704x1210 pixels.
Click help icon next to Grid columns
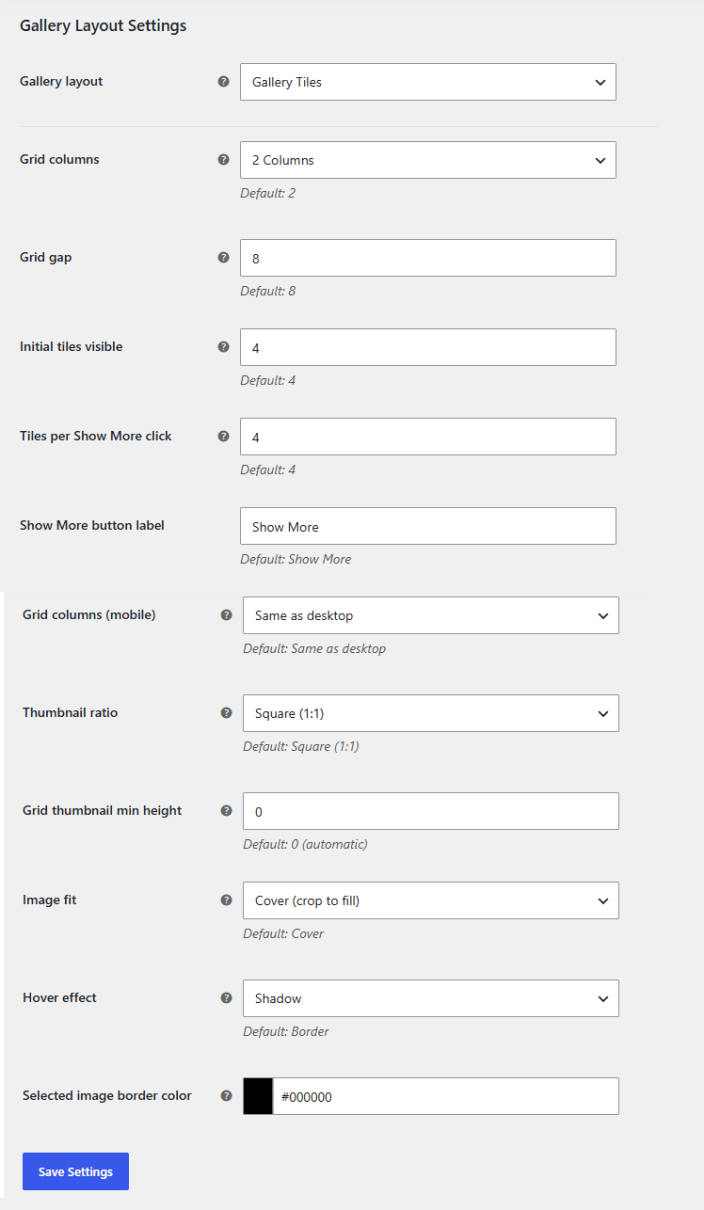click(223, 159)
